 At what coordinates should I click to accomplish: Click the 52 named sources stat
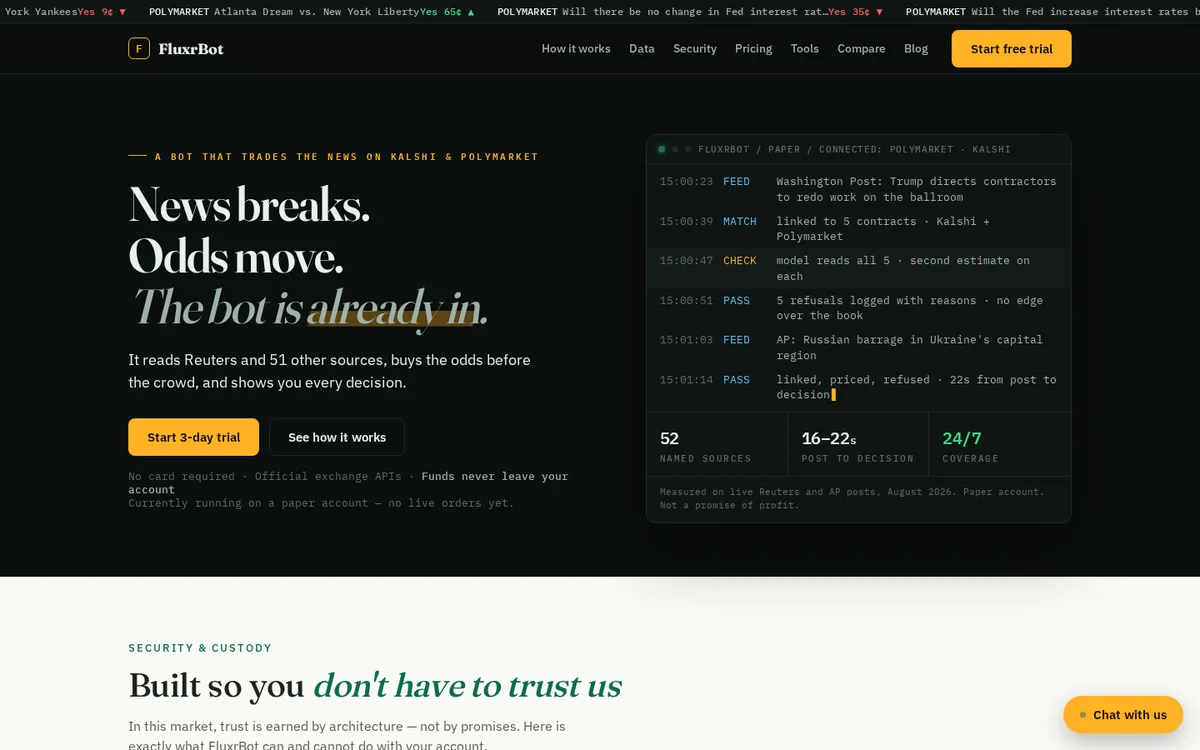[x=717, y=445]
